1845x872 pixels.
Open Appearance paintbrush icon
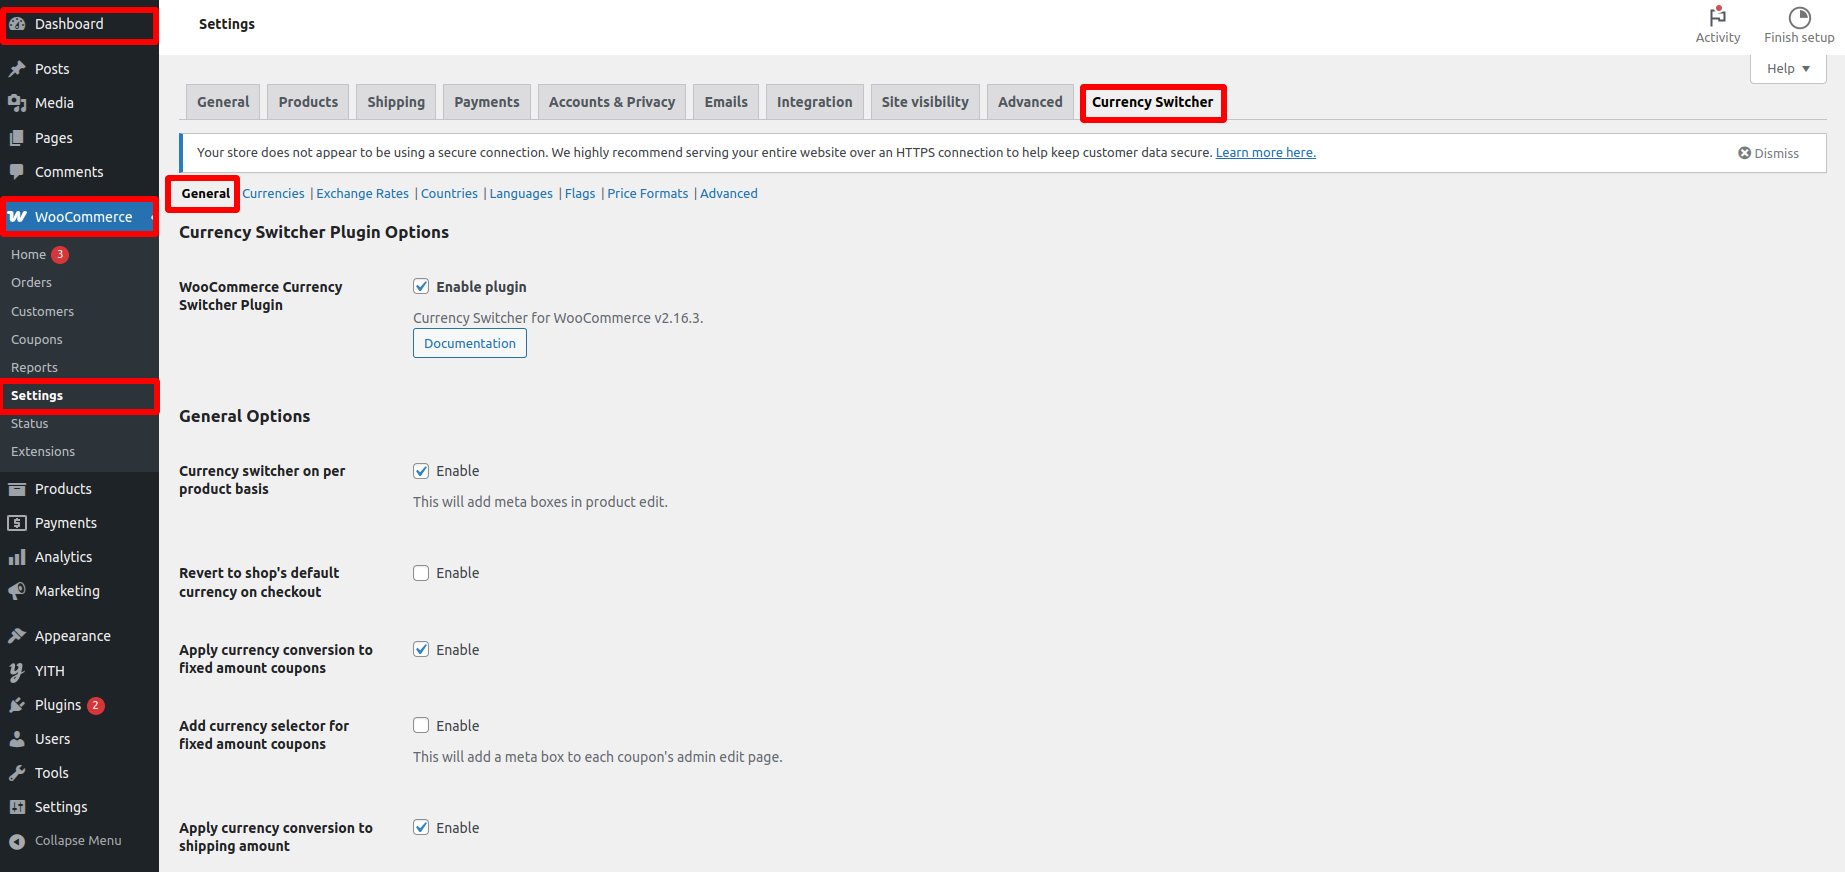click(17, 636)
